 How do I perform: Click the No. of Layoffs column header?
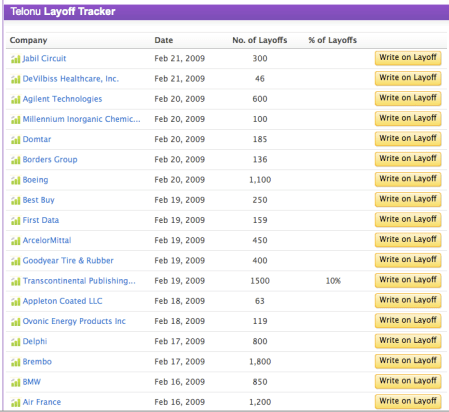(260, 40)
